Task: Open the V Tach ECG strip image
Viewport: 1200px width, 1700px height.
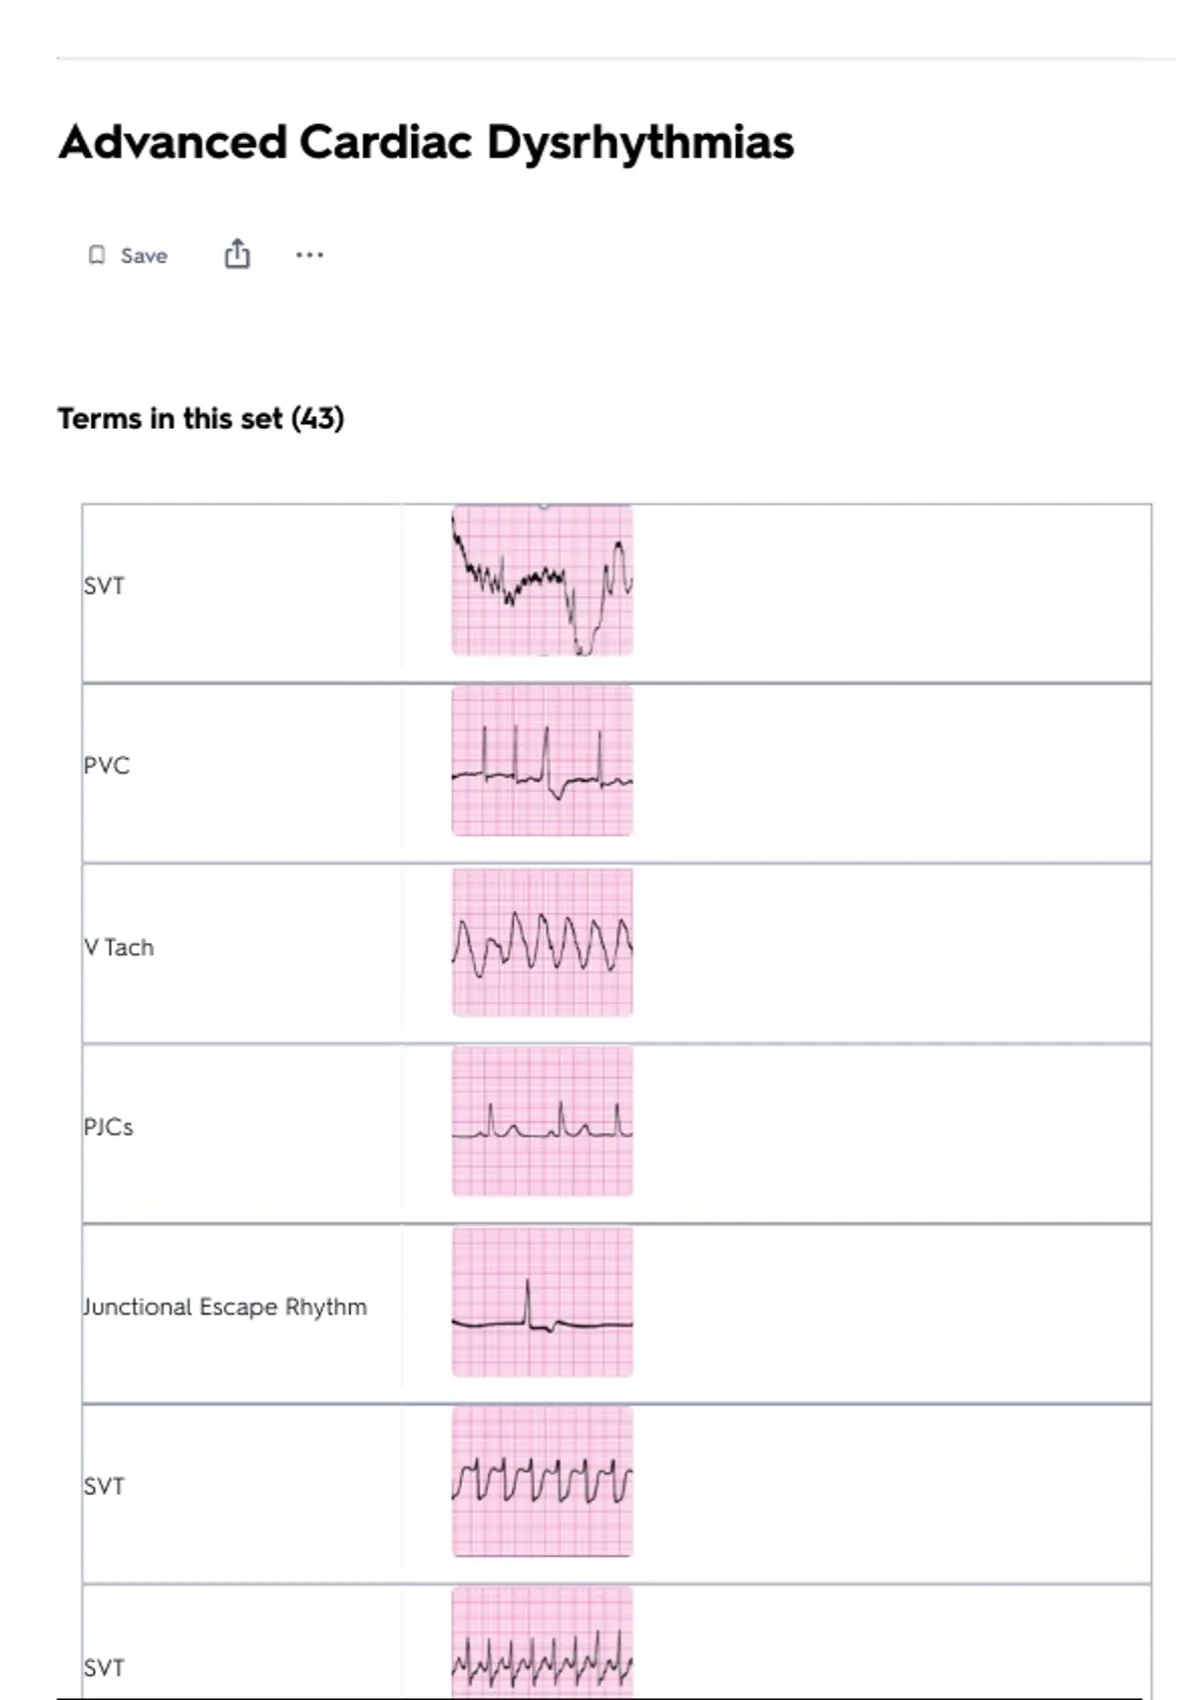Action: (x=542, y=943)
